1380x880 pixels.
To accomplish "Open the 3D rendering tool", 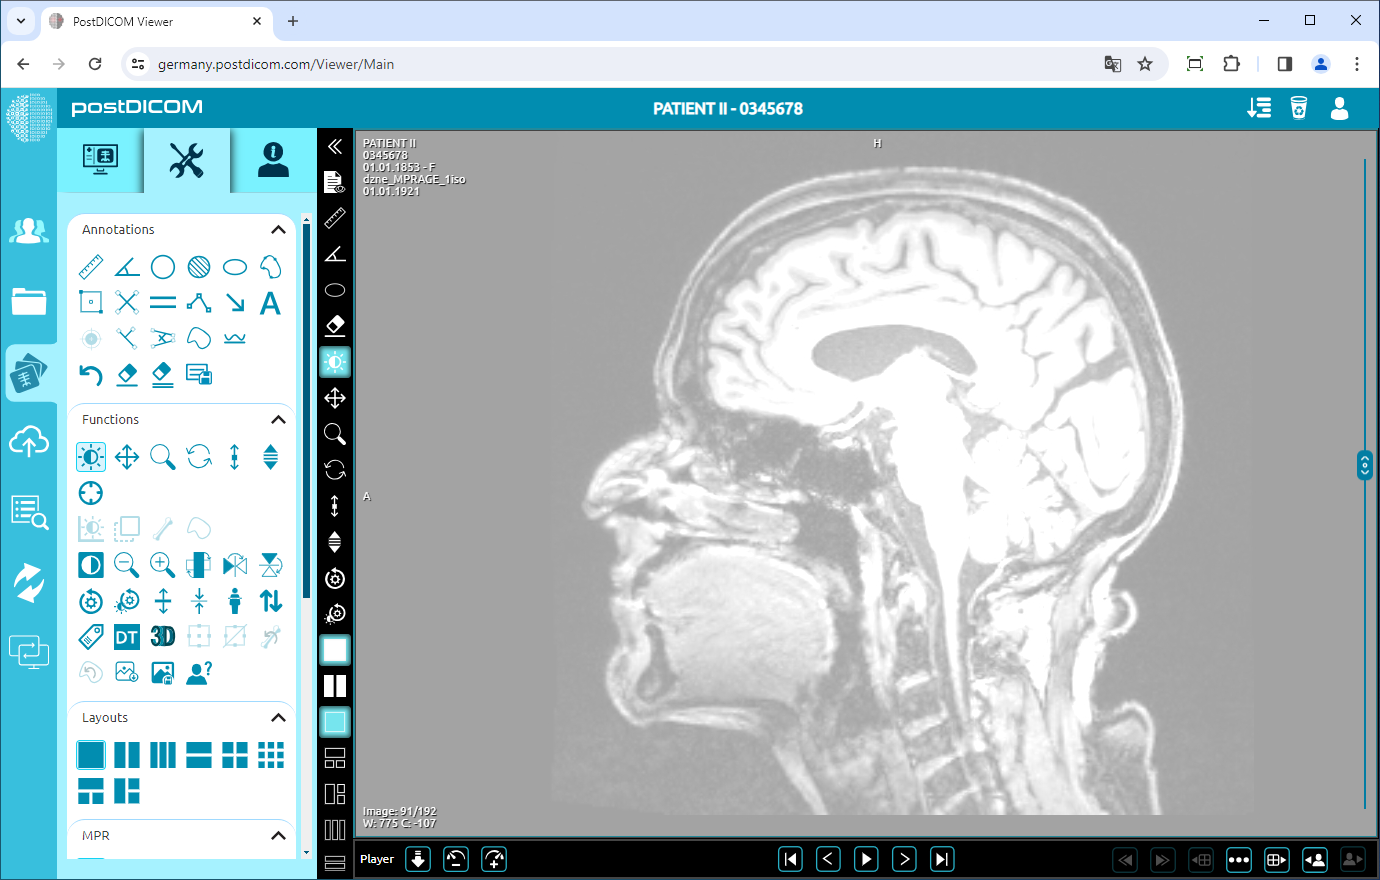I will (163, 636).
